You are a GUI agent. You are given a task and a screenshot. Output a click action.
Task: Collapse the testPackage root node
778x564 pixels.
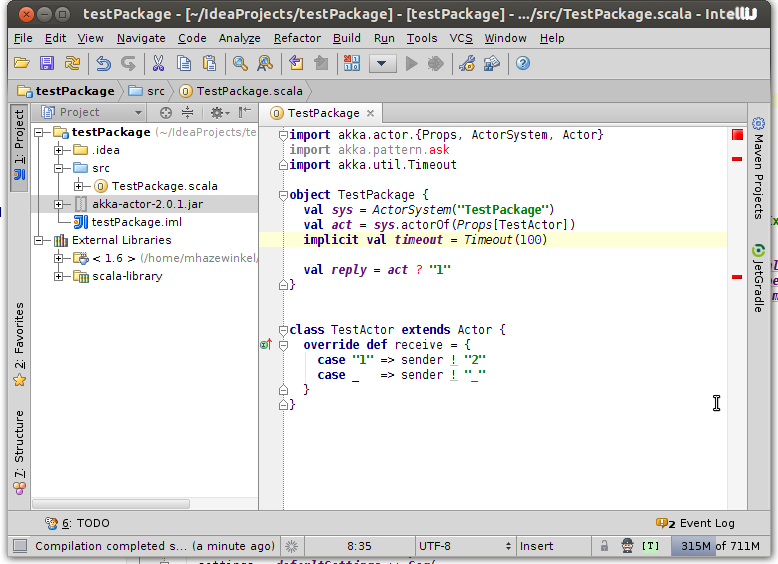pos(40,132)
